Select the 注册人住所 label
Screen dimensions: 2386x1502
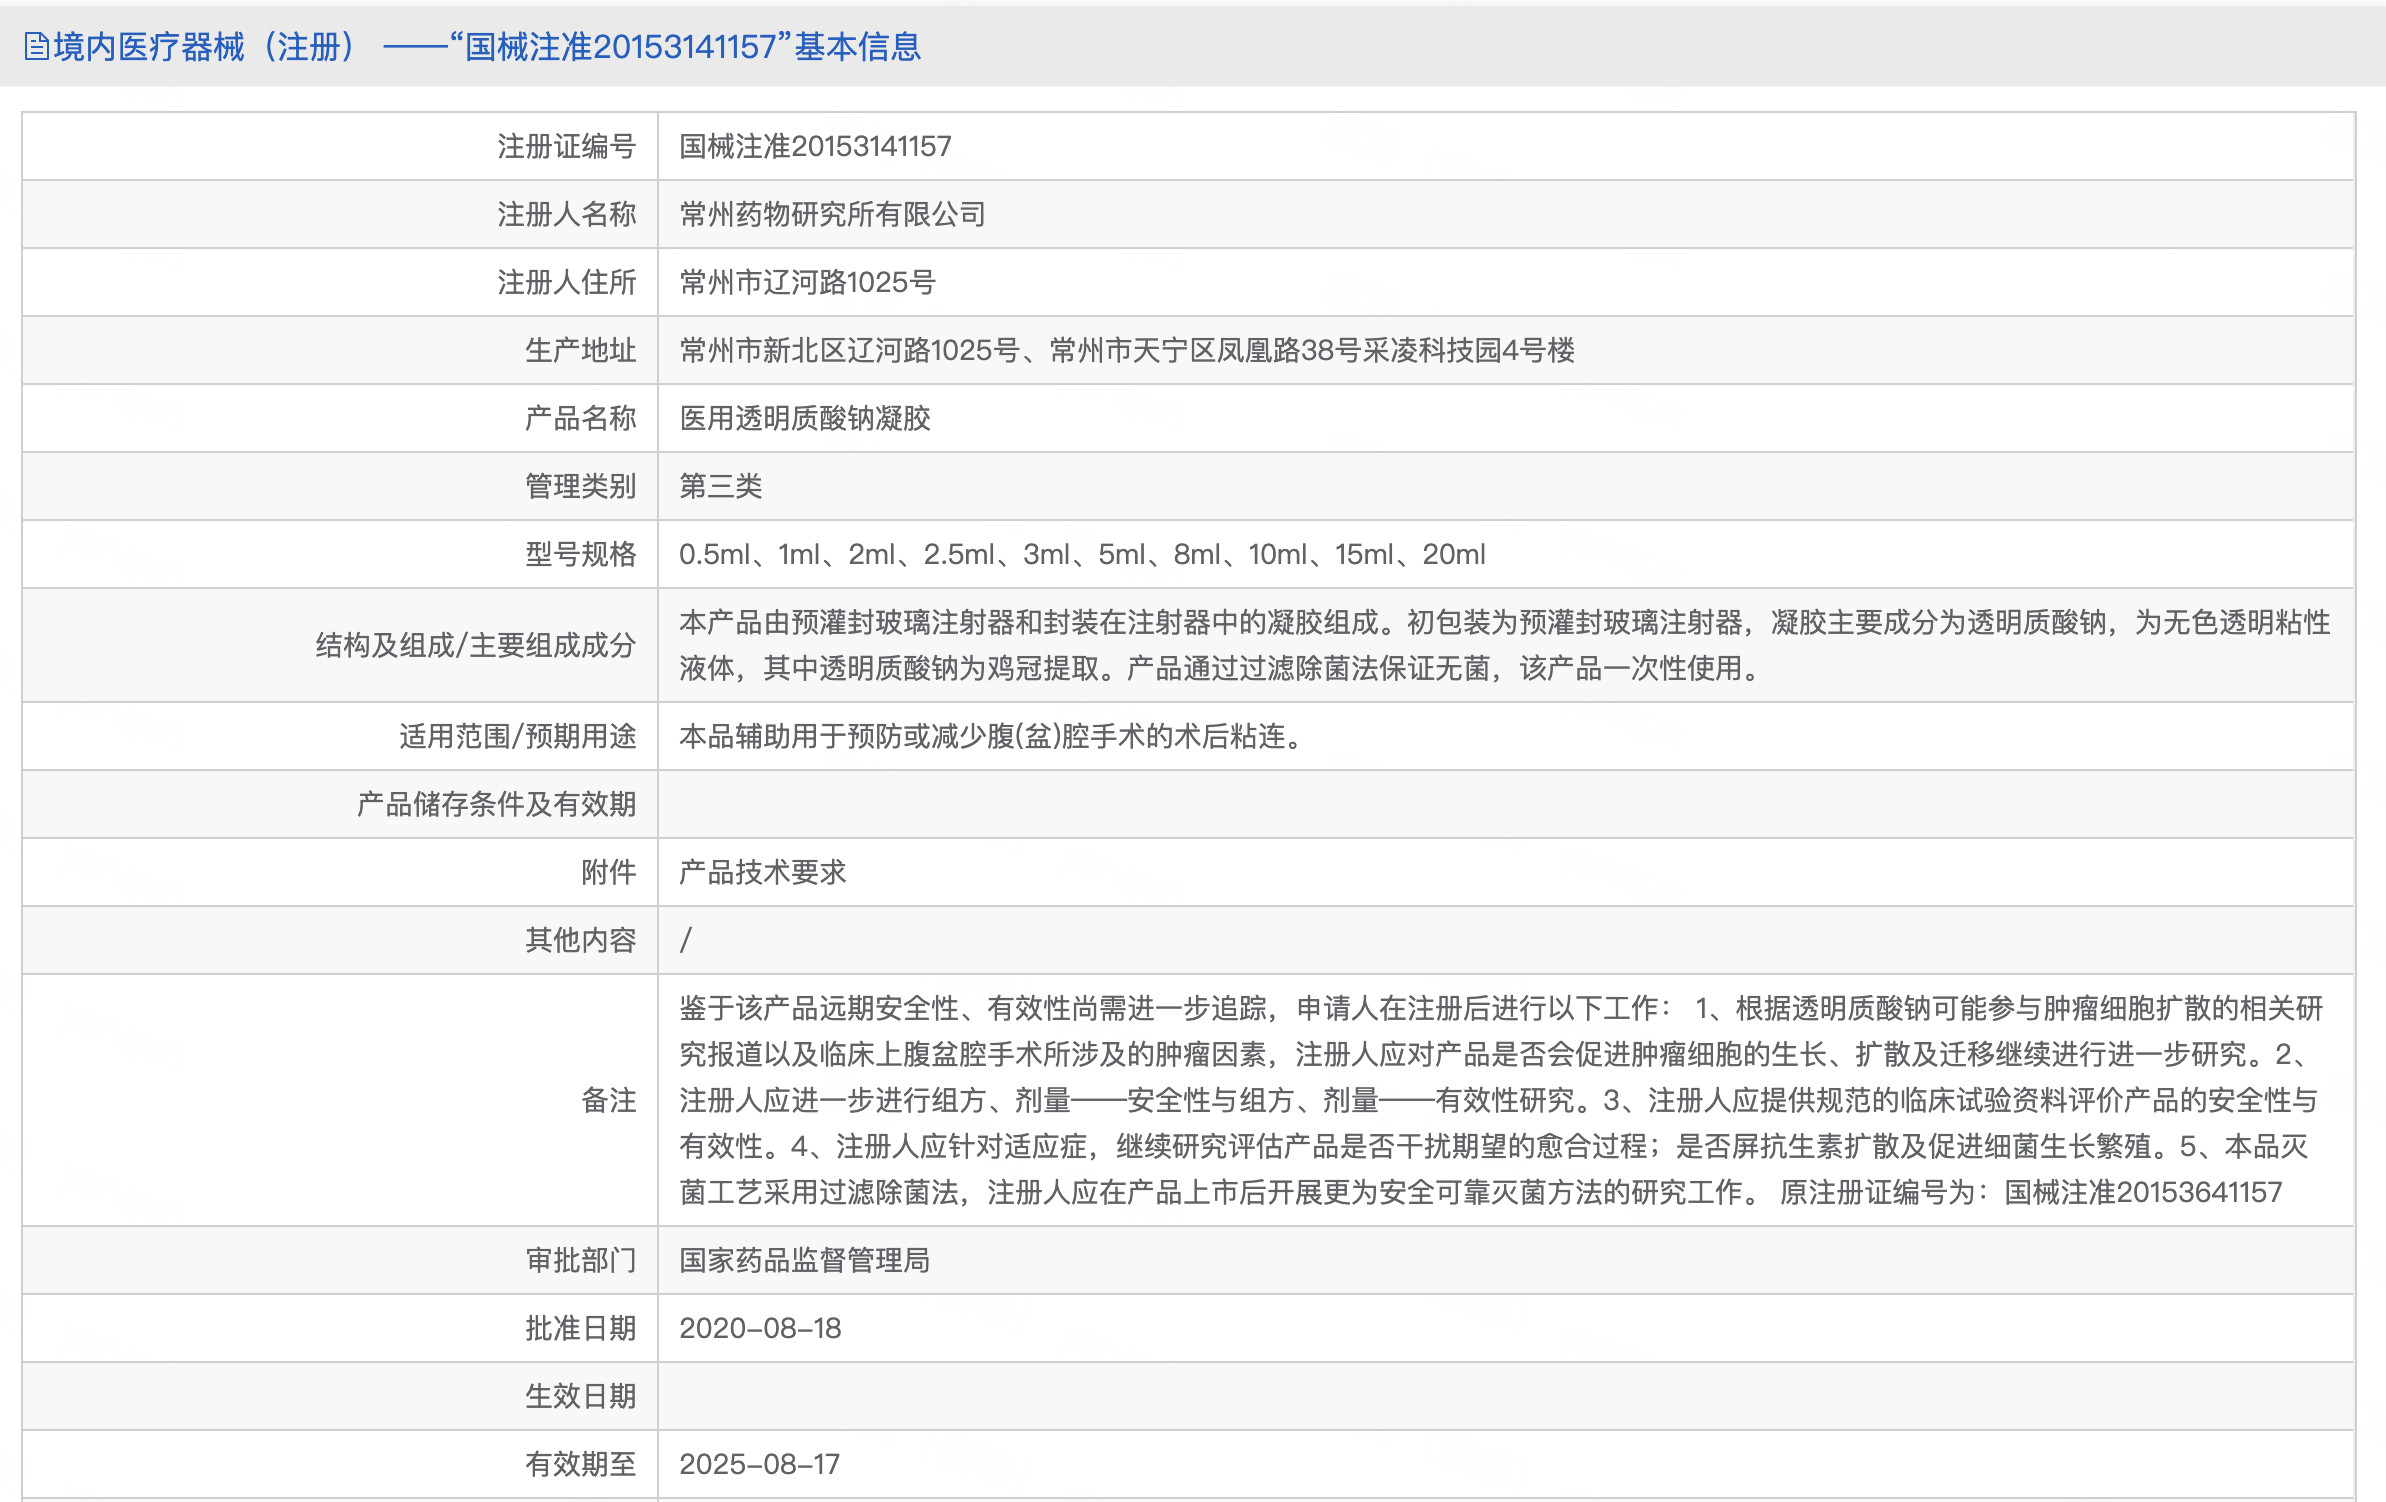tap(567, 283)
